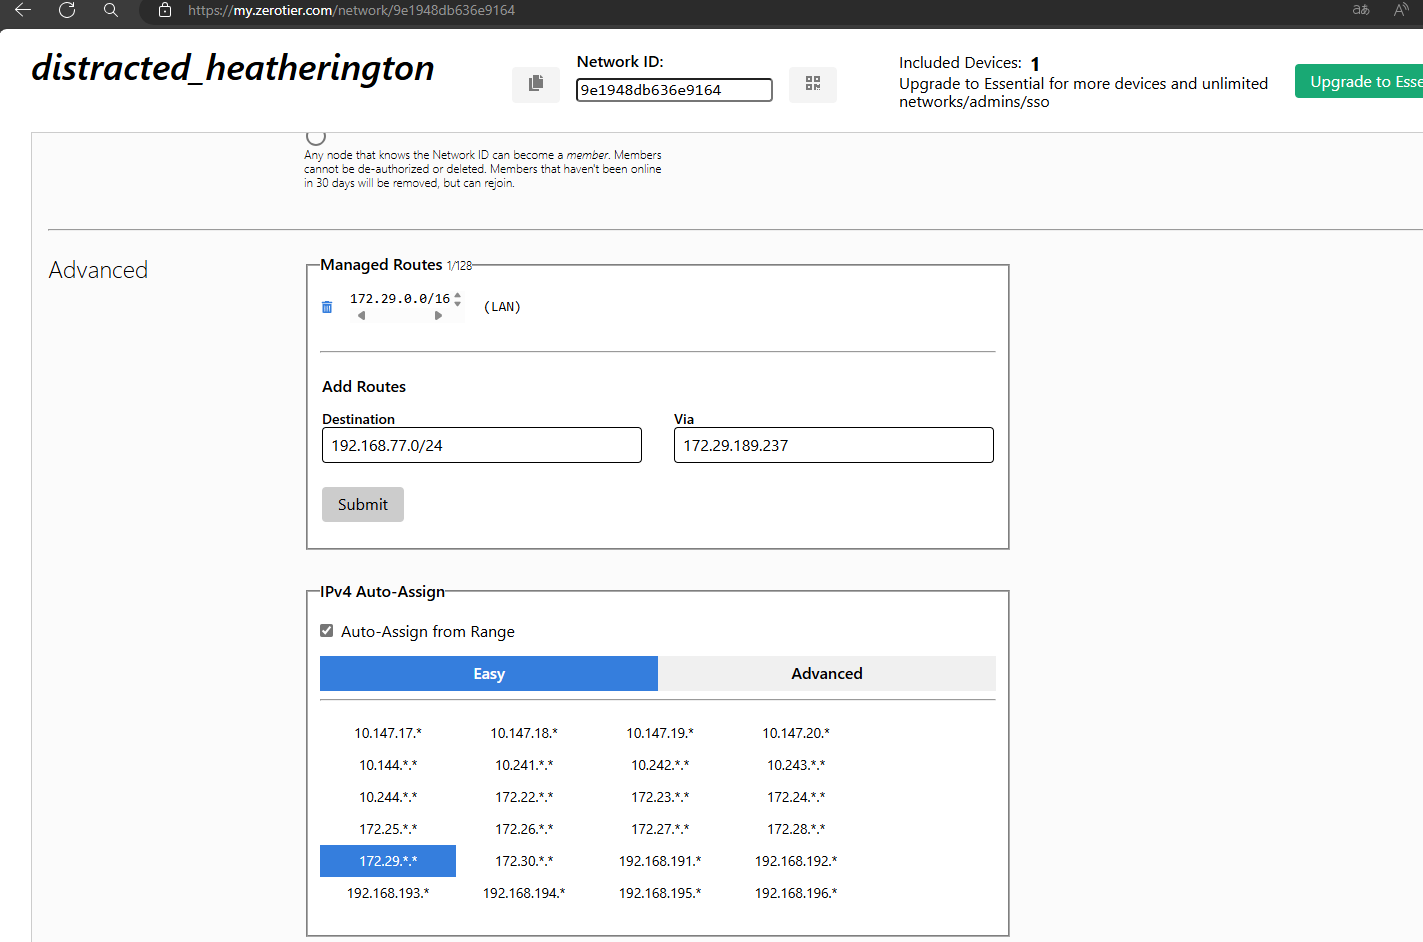Select the public access radio button
The image size is (1423, 942).
click(x=316, y=136)
